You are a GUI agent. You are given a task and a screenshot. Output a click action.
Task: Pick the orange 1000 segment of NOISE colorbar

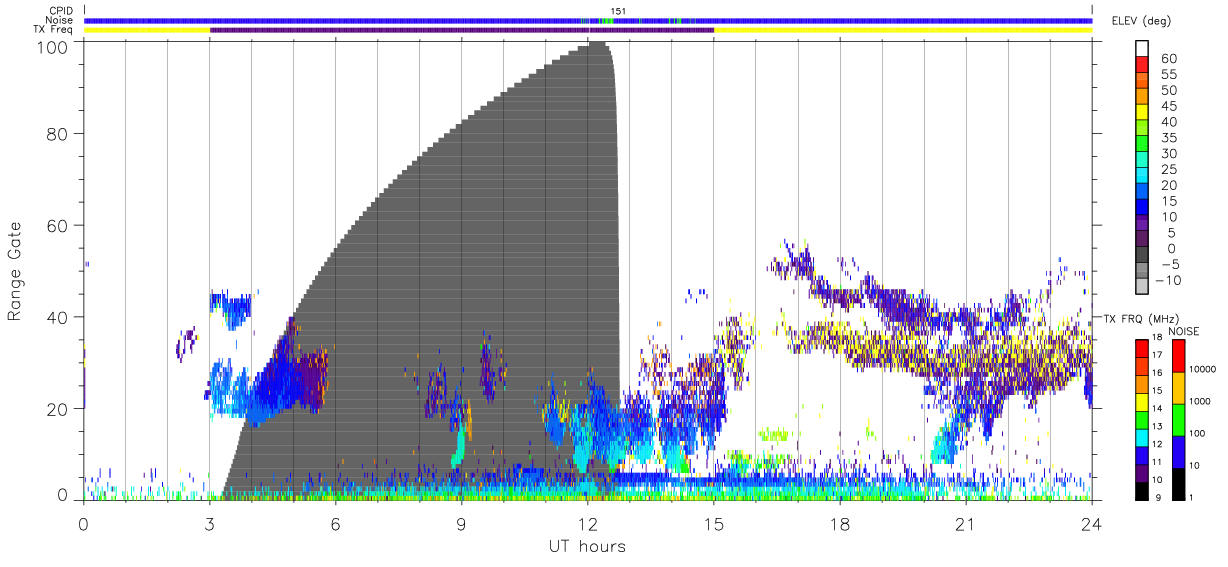1178,388
